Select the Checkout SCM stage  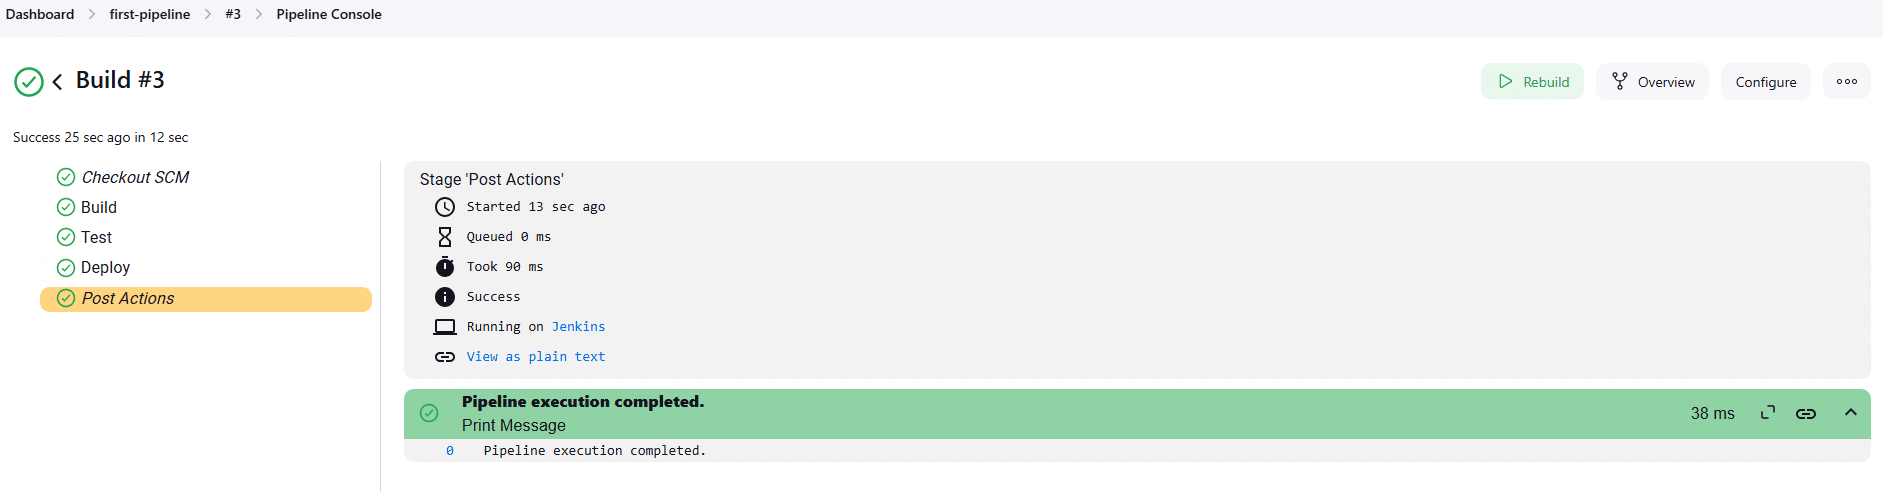point(135,177)
